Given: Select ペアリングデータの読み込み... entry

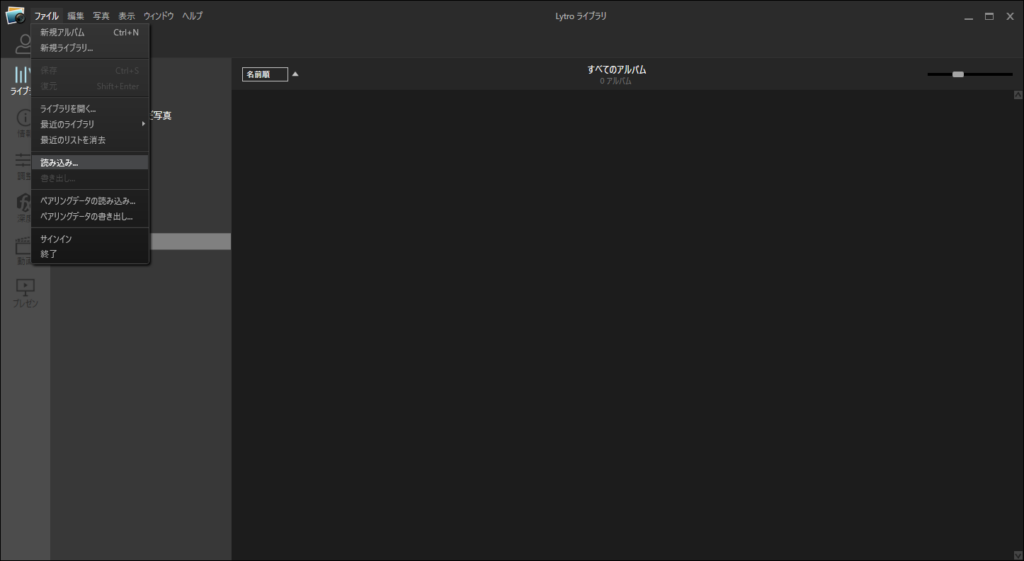Looking at the screenshot, I should [x=90, y=200].
